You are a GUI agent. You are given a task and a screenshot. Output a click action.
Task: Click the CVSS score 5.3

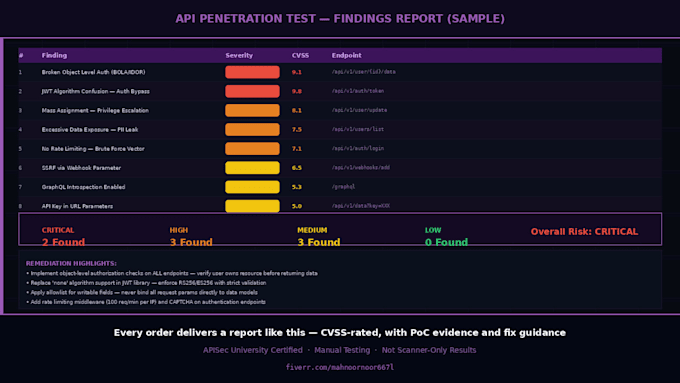(297, 187)
